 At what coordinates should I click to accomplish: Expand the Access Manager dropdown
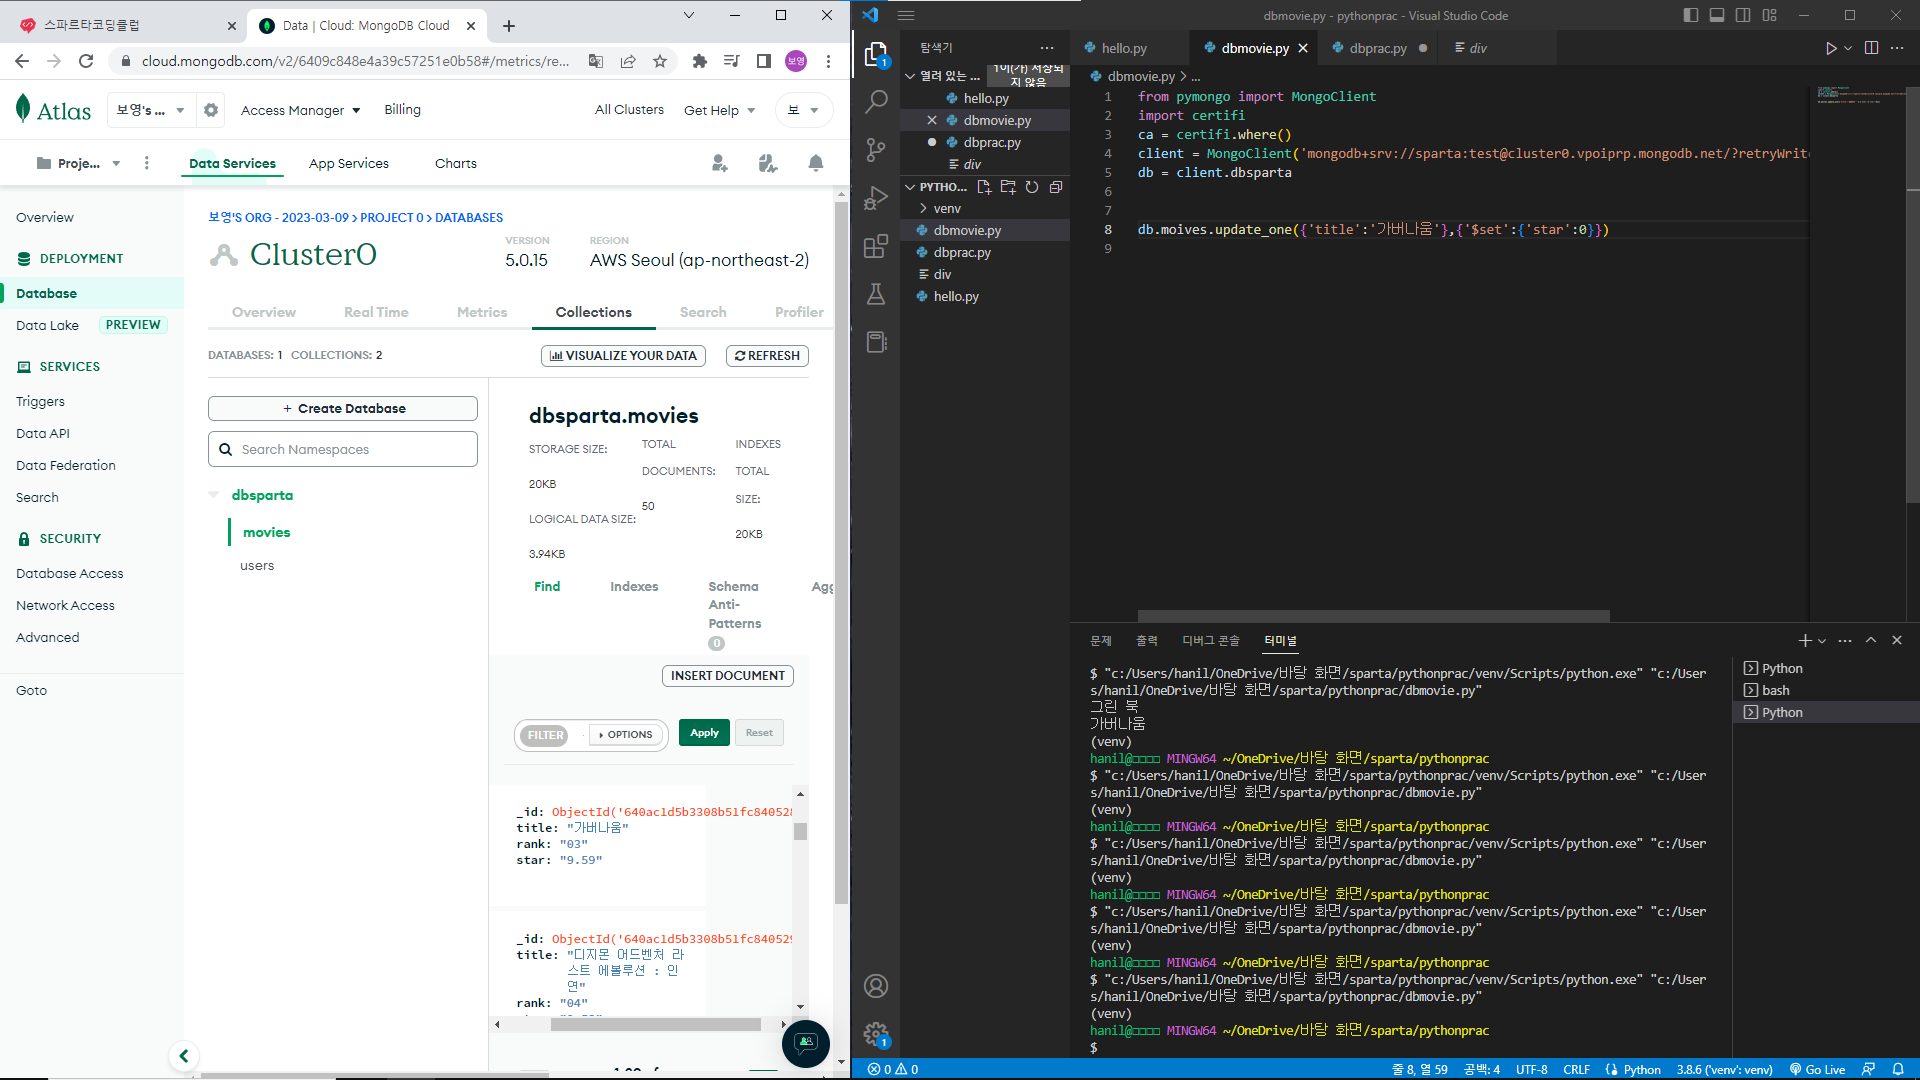300,110
